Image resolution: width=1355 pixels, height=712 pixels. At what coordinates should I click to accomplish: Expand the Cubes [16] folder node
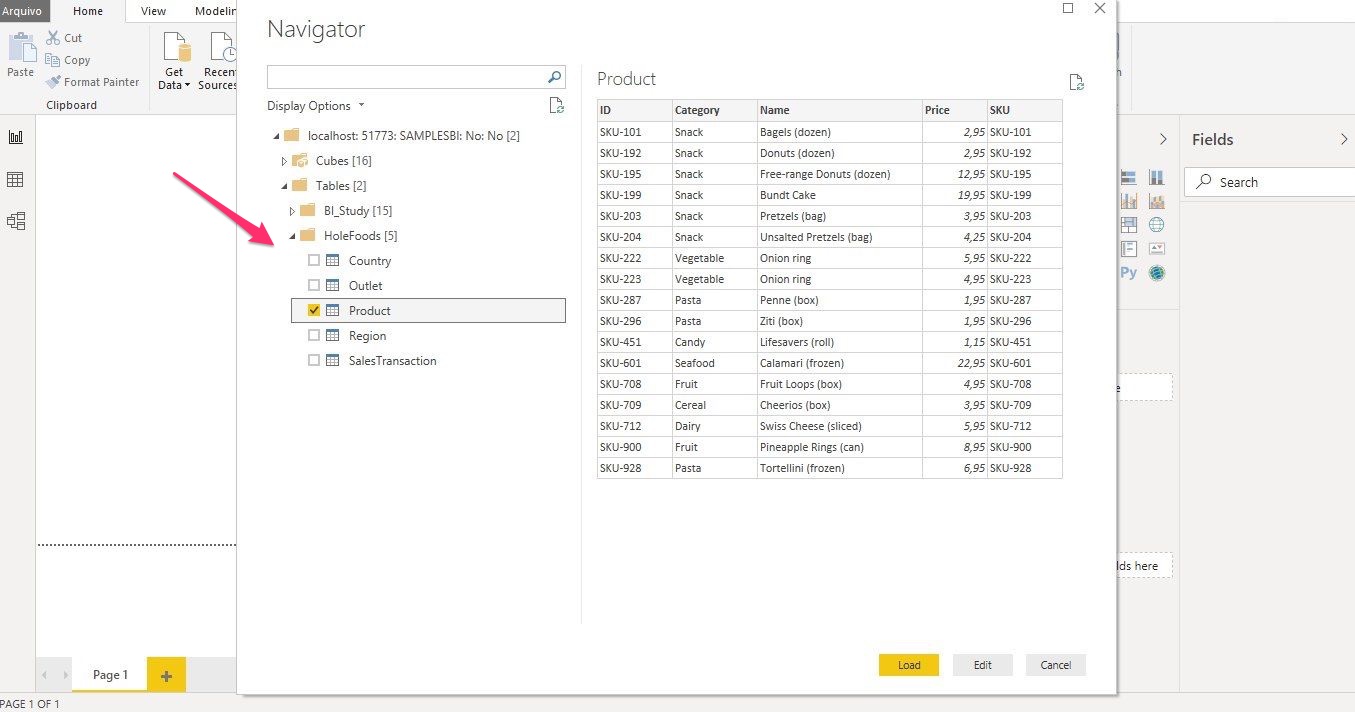285,161
